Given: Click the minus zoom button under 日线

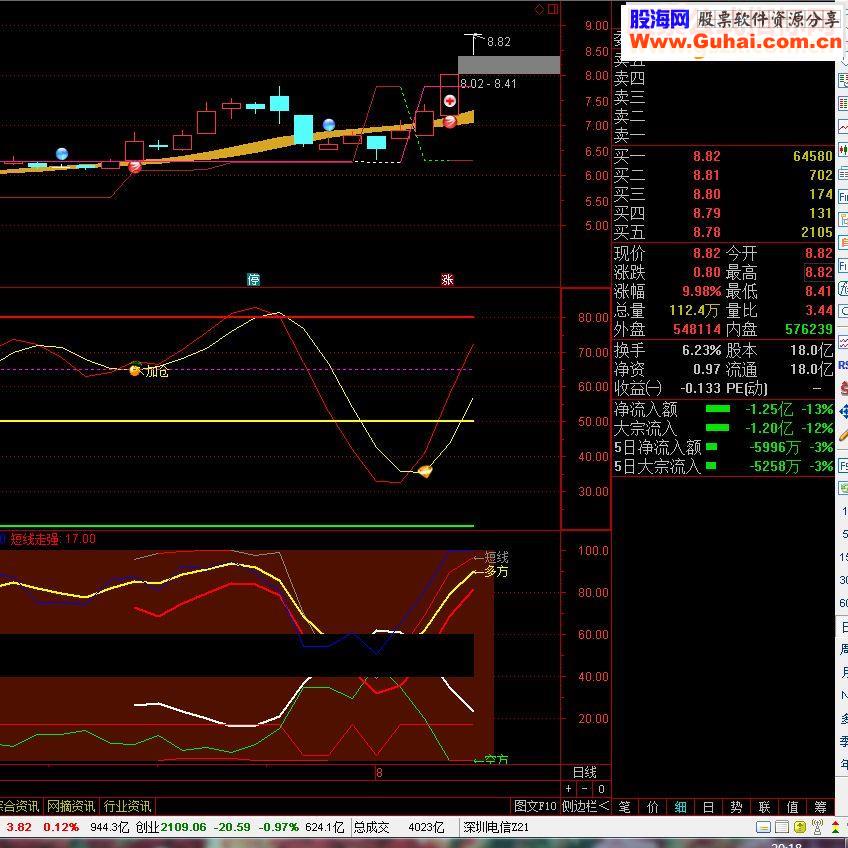Looking at the screenshot, I should 585,789.
